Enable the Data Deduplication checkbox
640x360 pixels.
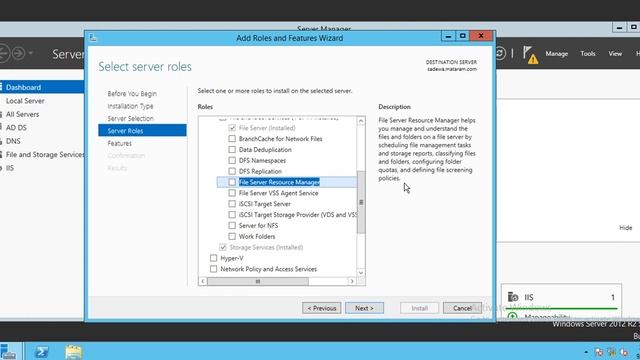point(232,149)
